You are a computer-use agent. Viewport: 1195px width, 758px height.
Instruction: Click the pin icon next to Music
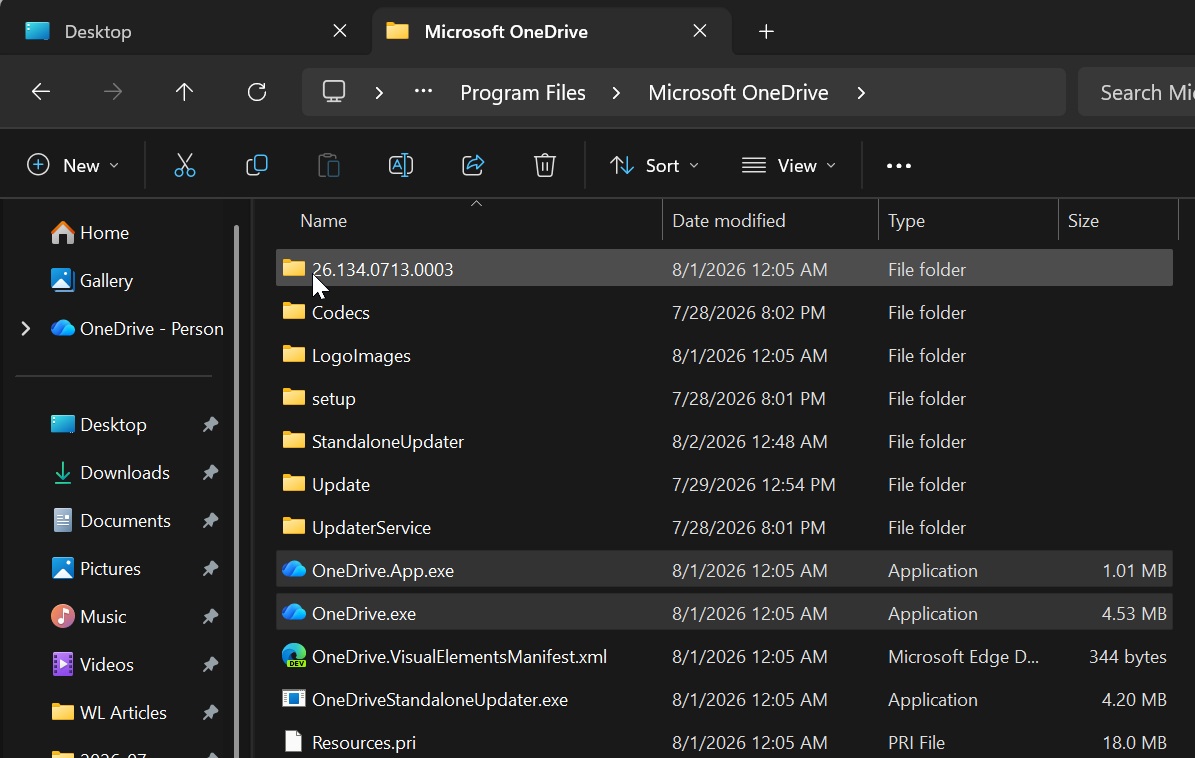[210, 616]
